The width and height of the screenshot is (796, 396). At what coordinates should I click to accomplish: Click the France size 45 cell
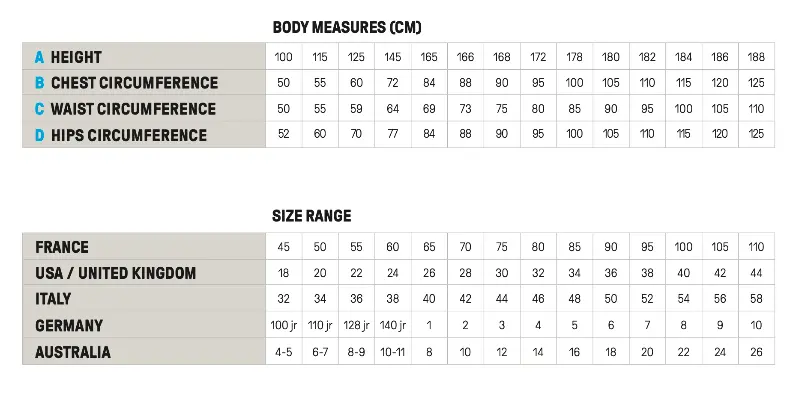click(284, 247)
